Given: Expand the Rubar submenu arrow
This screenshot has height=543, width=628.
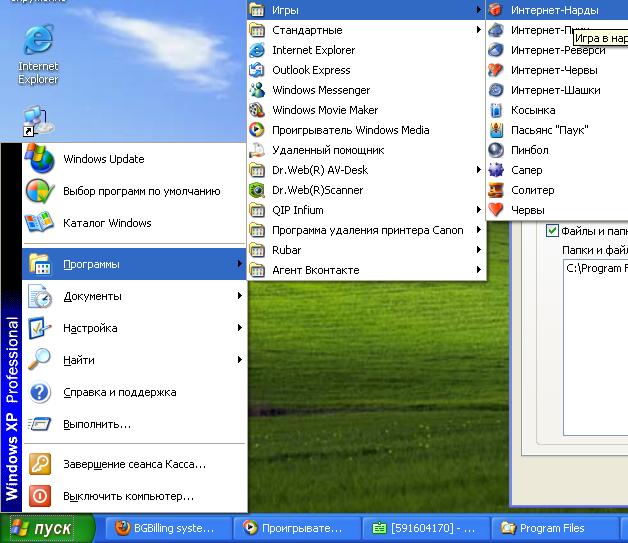Looking at the screenshot, I should click(x=479, y=250).
